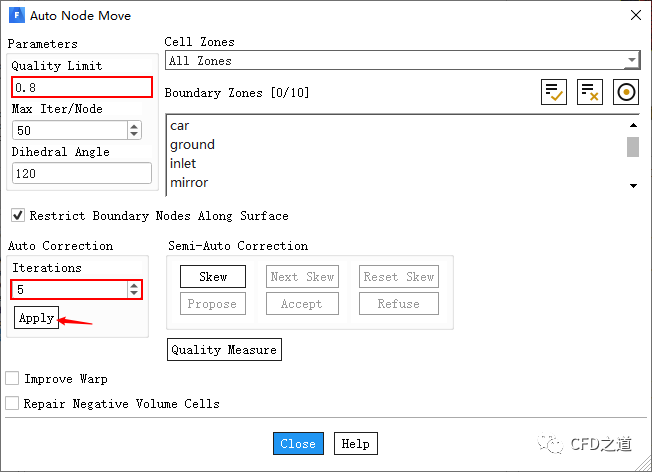
Task: Open the Cell Zones dropdown
Action: pos(630,61)
